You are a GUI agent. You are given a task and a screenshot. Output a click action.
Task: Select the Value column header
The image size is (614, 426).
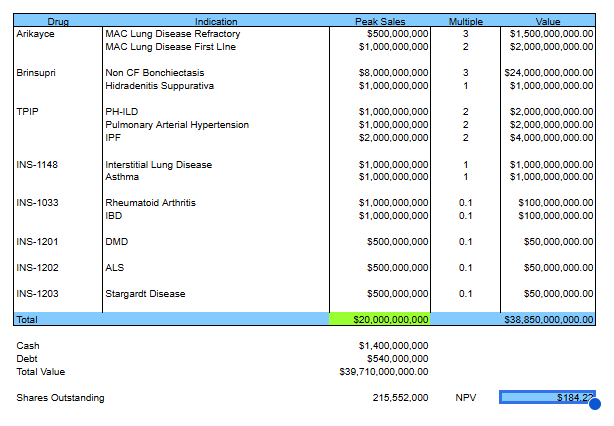pyautogui.click(x=548, y=22)
